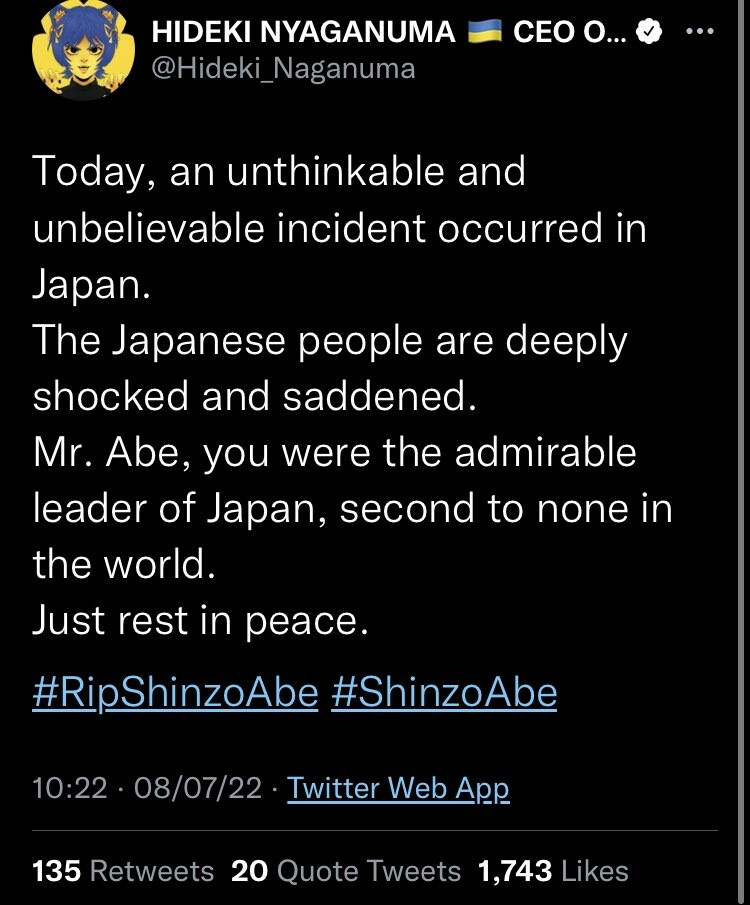
Task: Show the 20 Quote Tweets
Action: [x=345, y=870]
